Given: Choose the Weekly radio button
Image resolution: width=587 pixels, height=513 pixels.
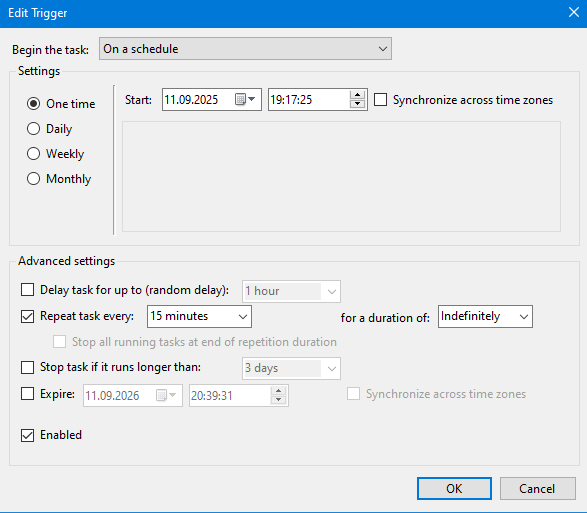Looking at the screenshot, I should (x=33, y=154).
